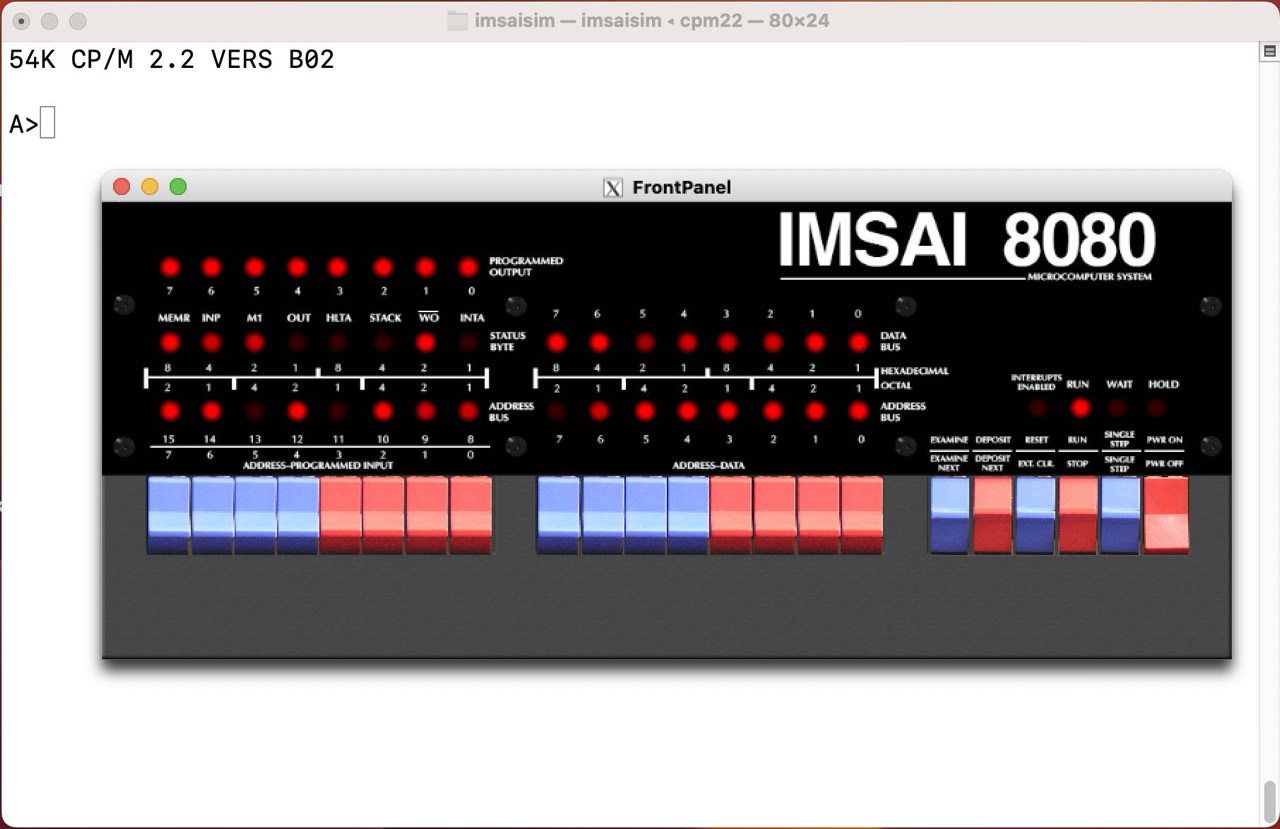Toggle blue ADDRESS-DATA switch 4
The image size is (1280, 829).
[686, 515]
